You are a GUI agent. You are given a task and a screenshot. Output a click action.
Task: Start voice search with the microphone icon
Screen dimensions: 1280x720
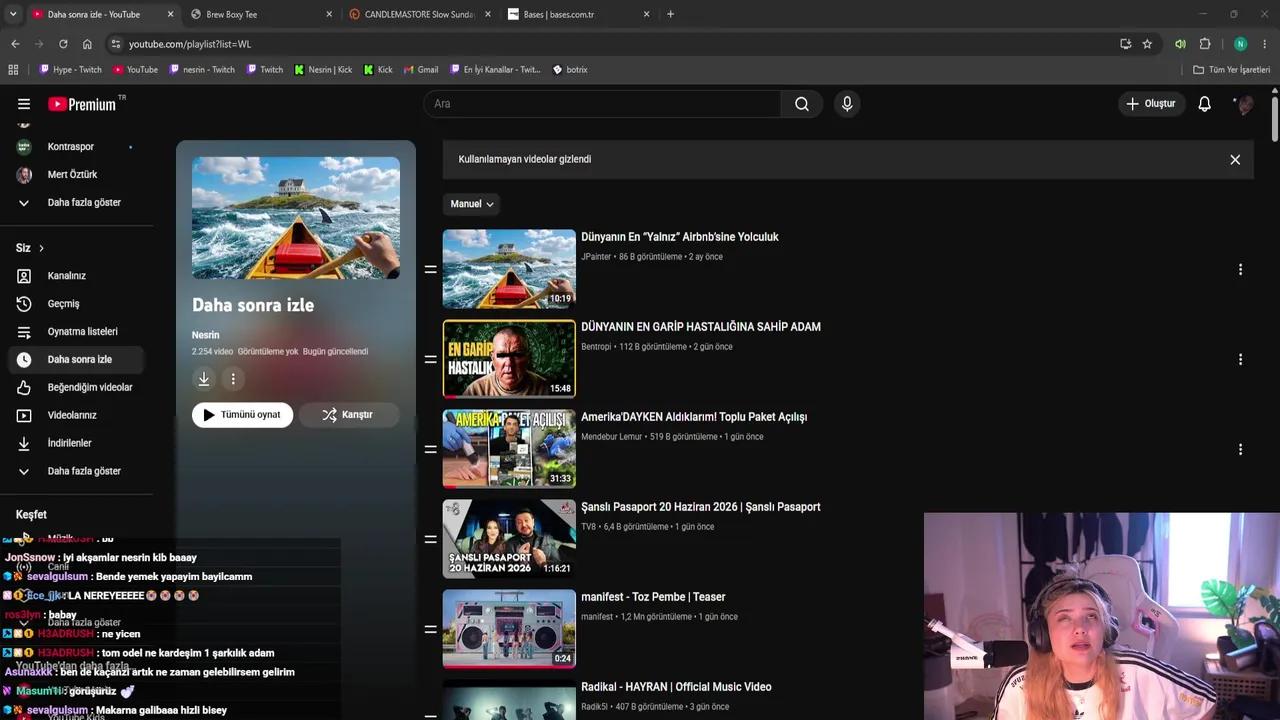tap(847, 104)
